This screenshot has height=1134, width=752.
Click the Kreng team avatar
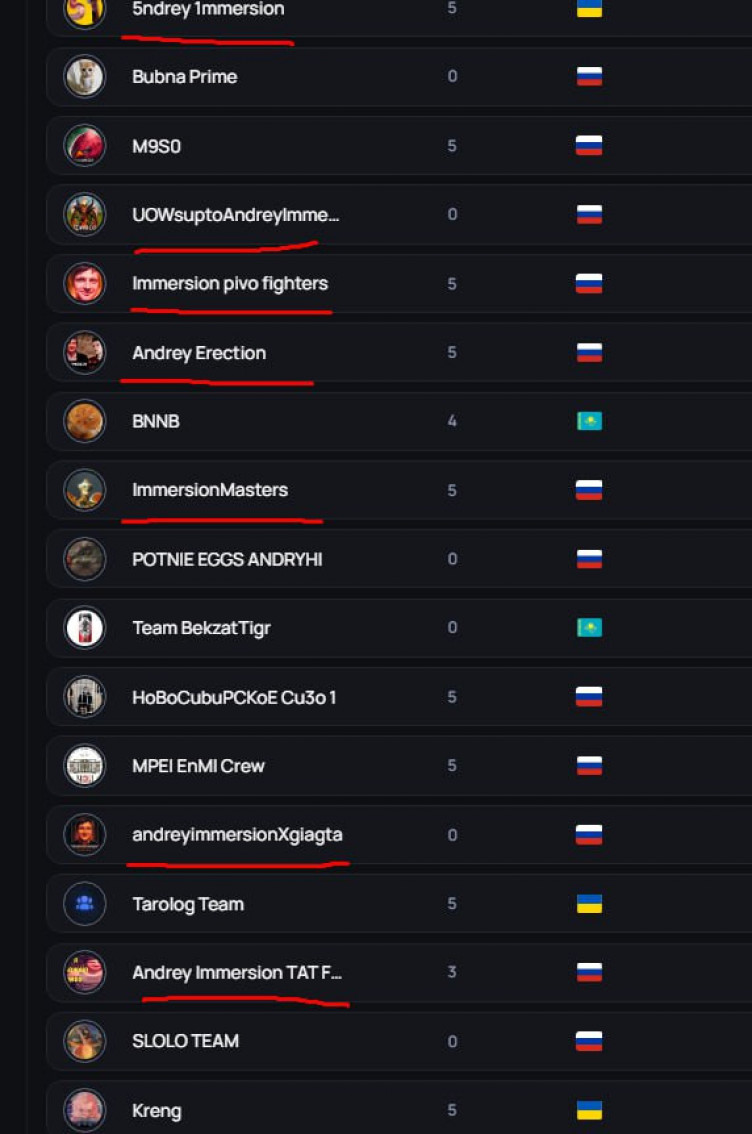point(85,1110)
